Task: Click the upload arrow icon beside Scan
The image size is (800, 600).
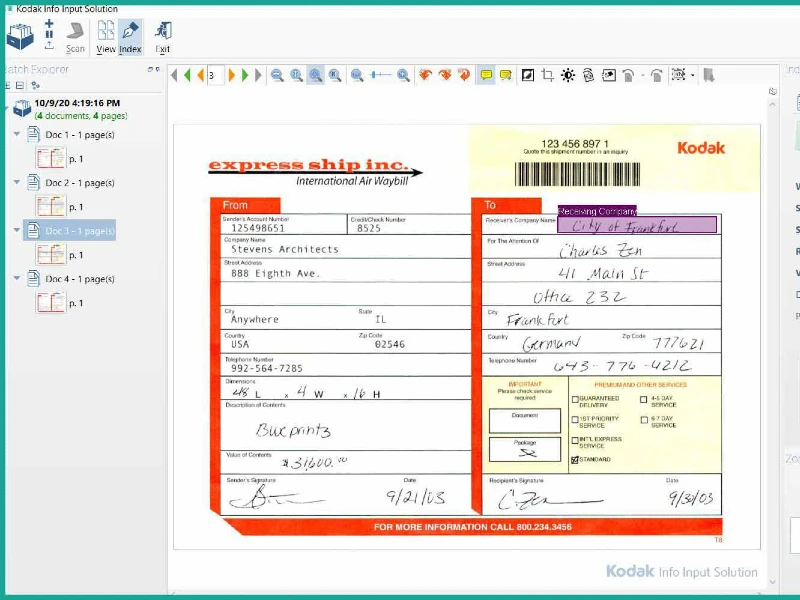Action: pos(49,45)
